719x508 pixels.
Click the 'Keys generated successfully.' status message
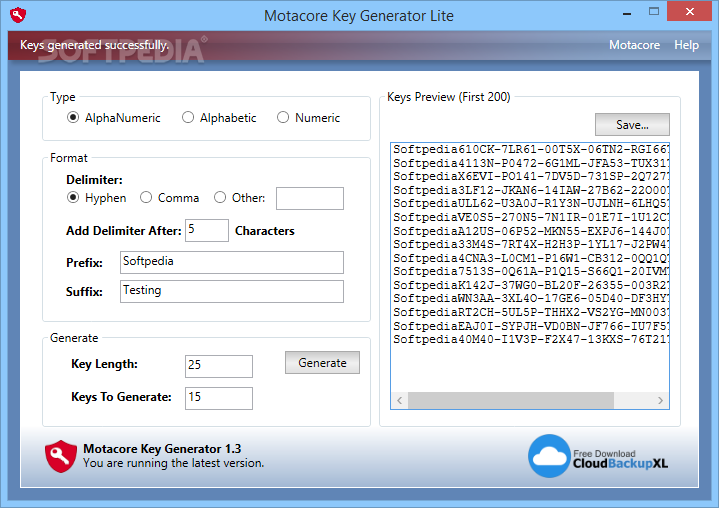94,45
